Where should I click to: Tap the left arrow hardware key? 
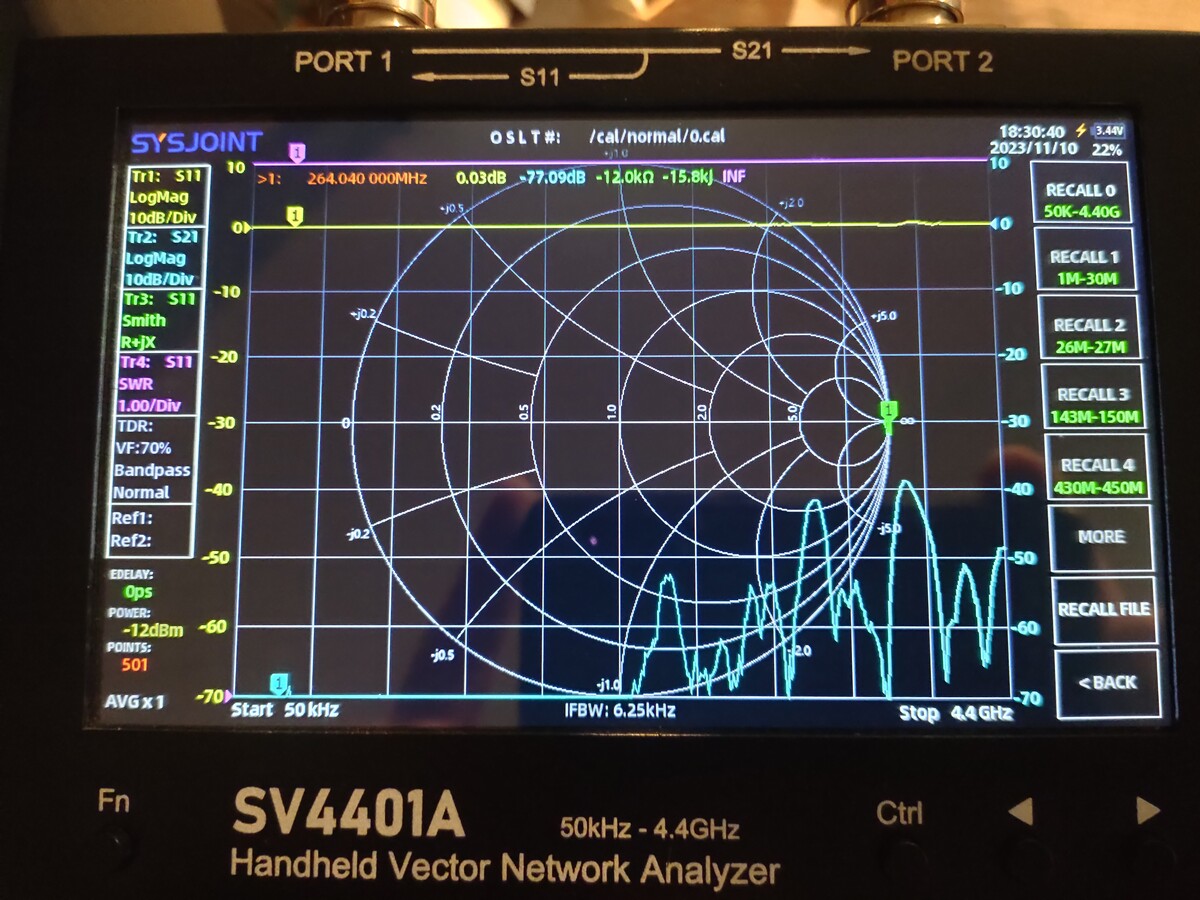coord(1019,812)
